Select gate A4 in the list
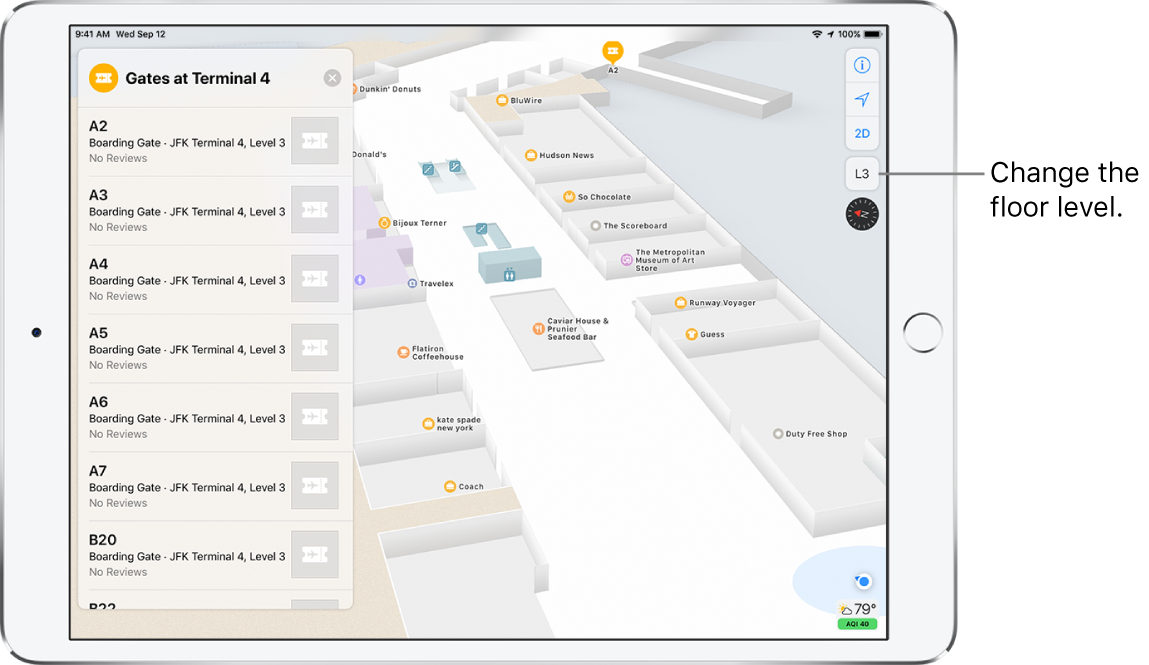Image resolution: width=1149 pixels, height=665 pixels. point(215,279)
